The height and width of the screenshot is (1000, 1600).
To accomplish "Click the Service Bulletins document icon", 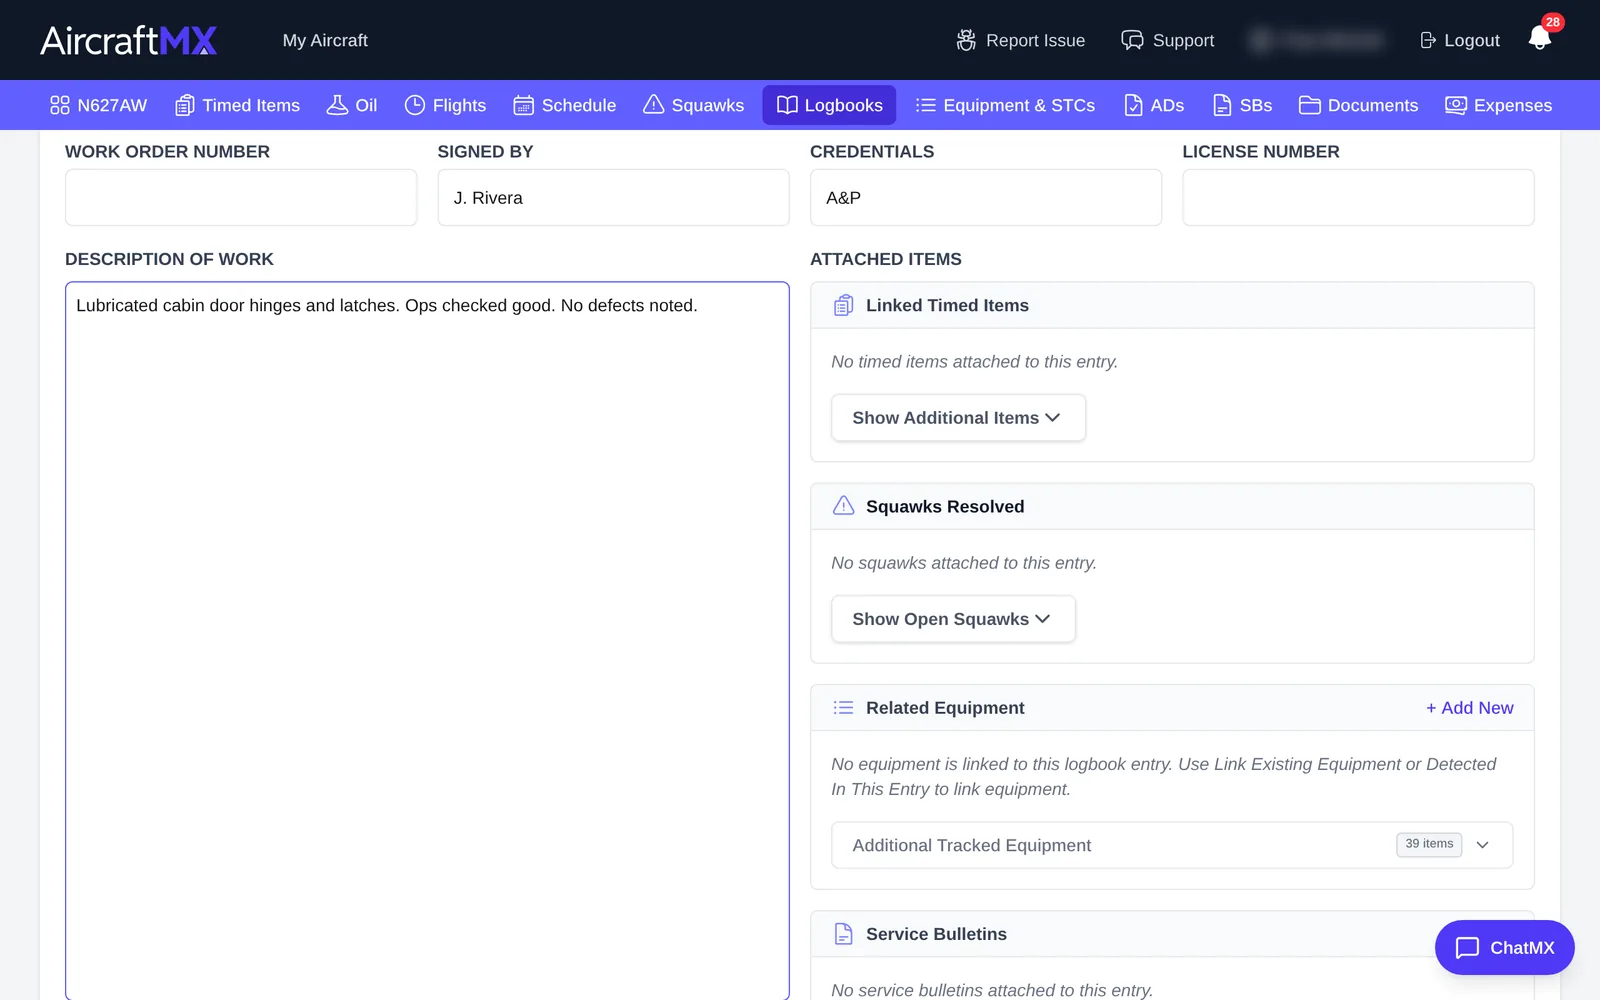I will (x=844, y=934).
